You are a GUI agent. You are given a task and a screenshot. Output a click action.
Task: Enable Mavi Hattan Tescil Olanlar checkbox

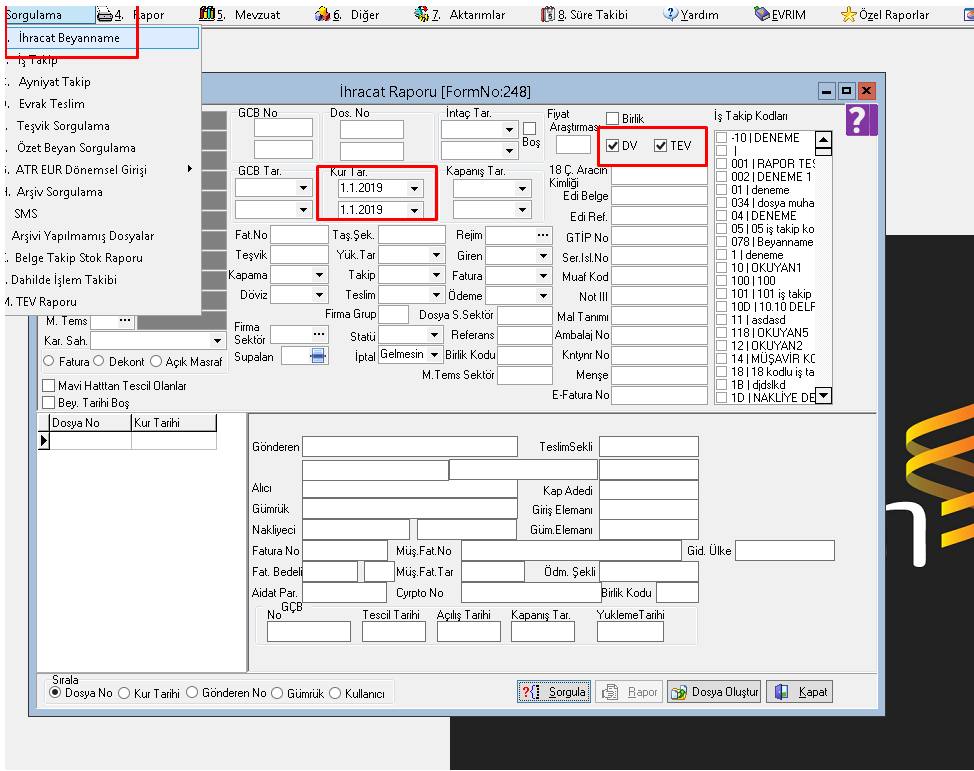pos(48,385)
